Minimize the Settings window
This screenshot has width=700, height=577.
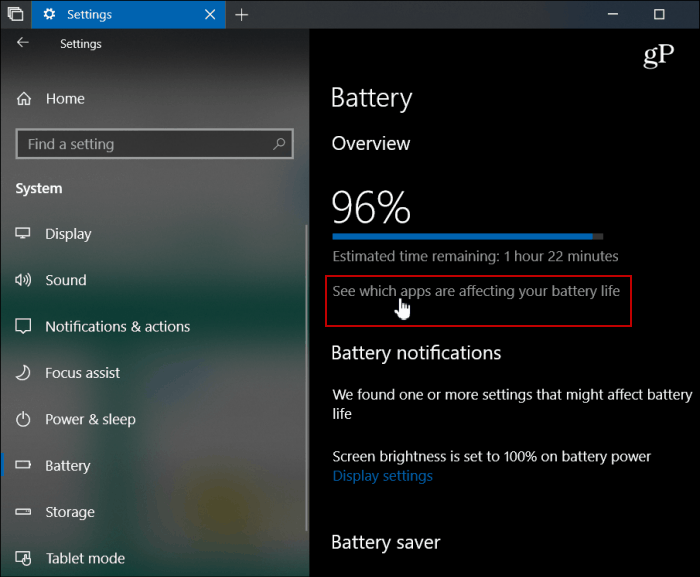[613, 14]
